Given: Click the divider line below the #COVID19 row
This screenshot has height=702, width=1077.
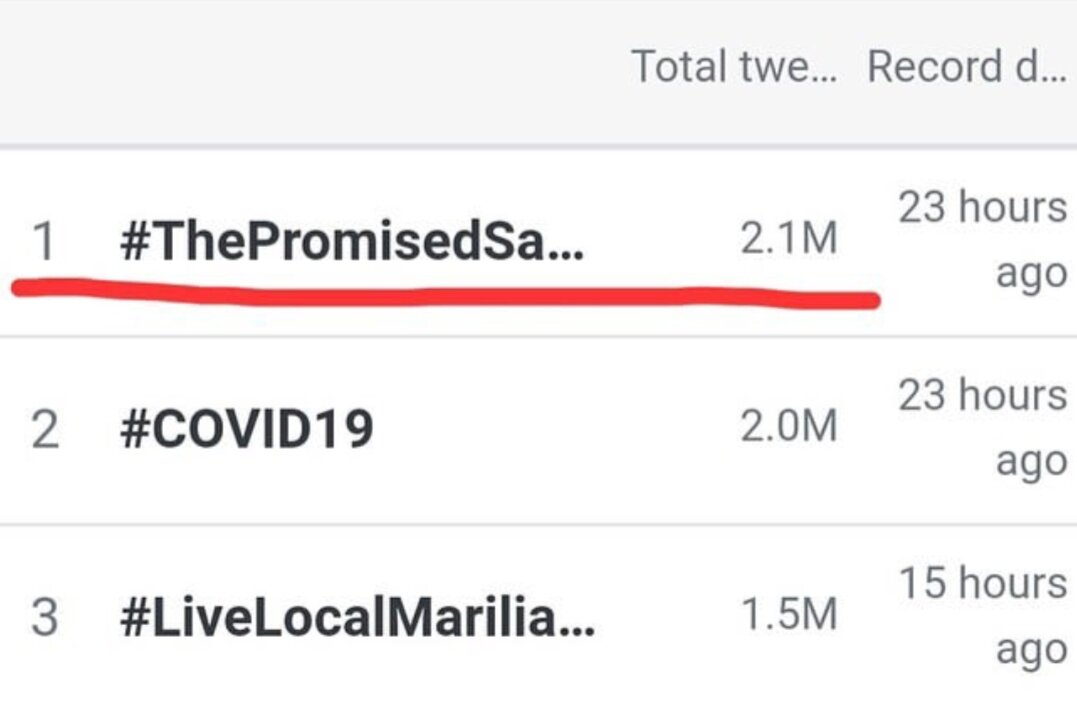Looking at the screenshot, I should pyautogui.click(x=538, y=524).
